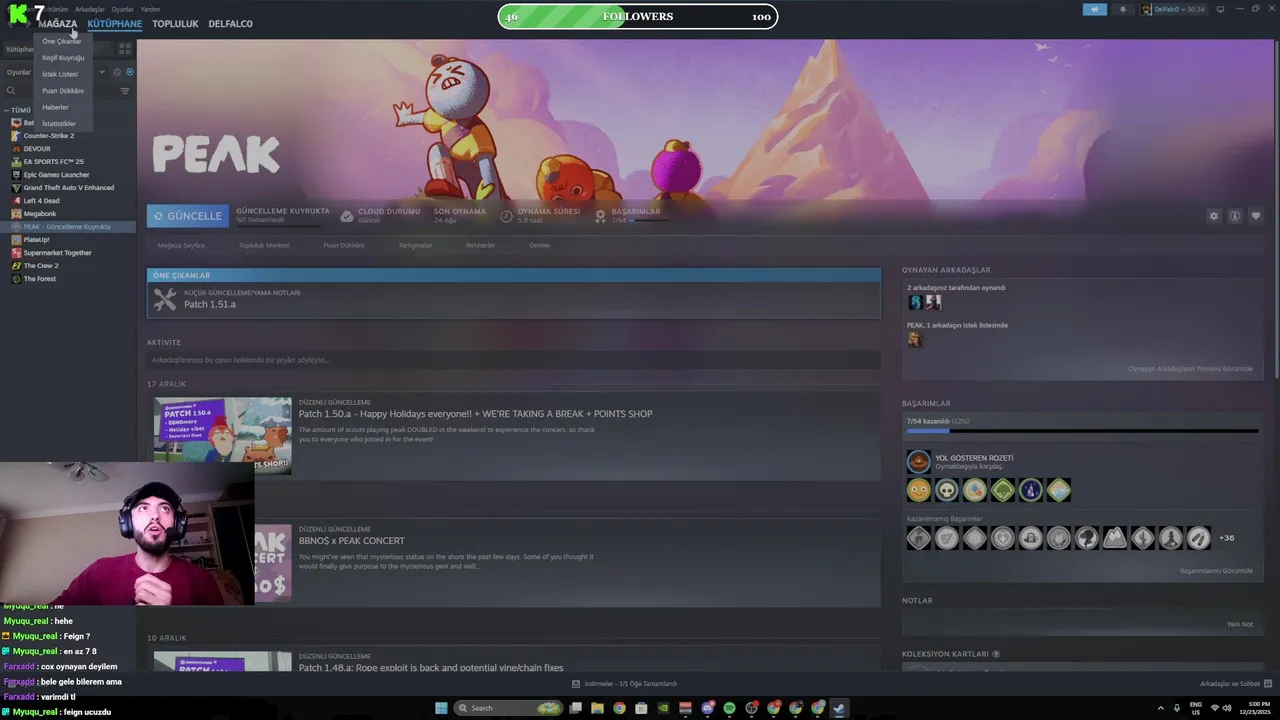Select Supermarket Together in games list
This screenshot has width=1280, height=720.
click(x=57, y=253)
